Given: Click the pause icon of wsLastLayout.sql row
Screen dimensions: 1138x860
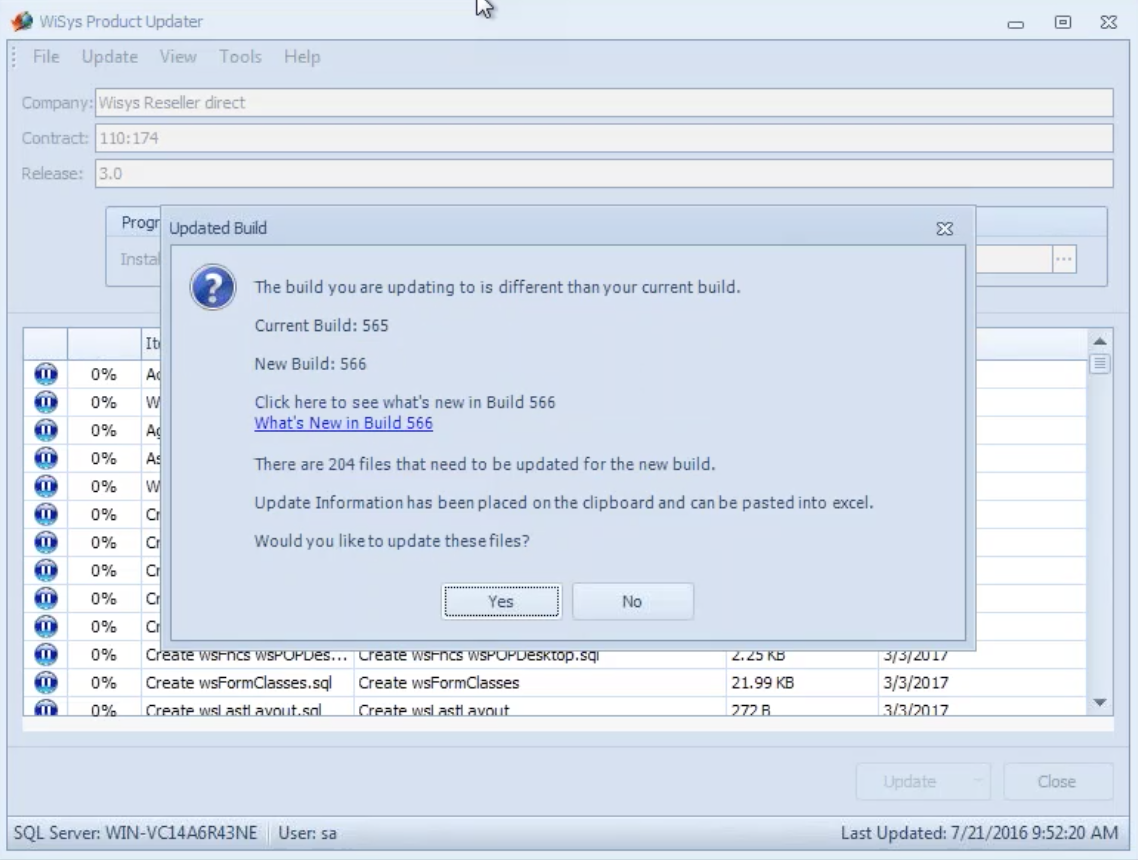Looking at the screenshot, I should pyautogui.click(x=46, y=708).
